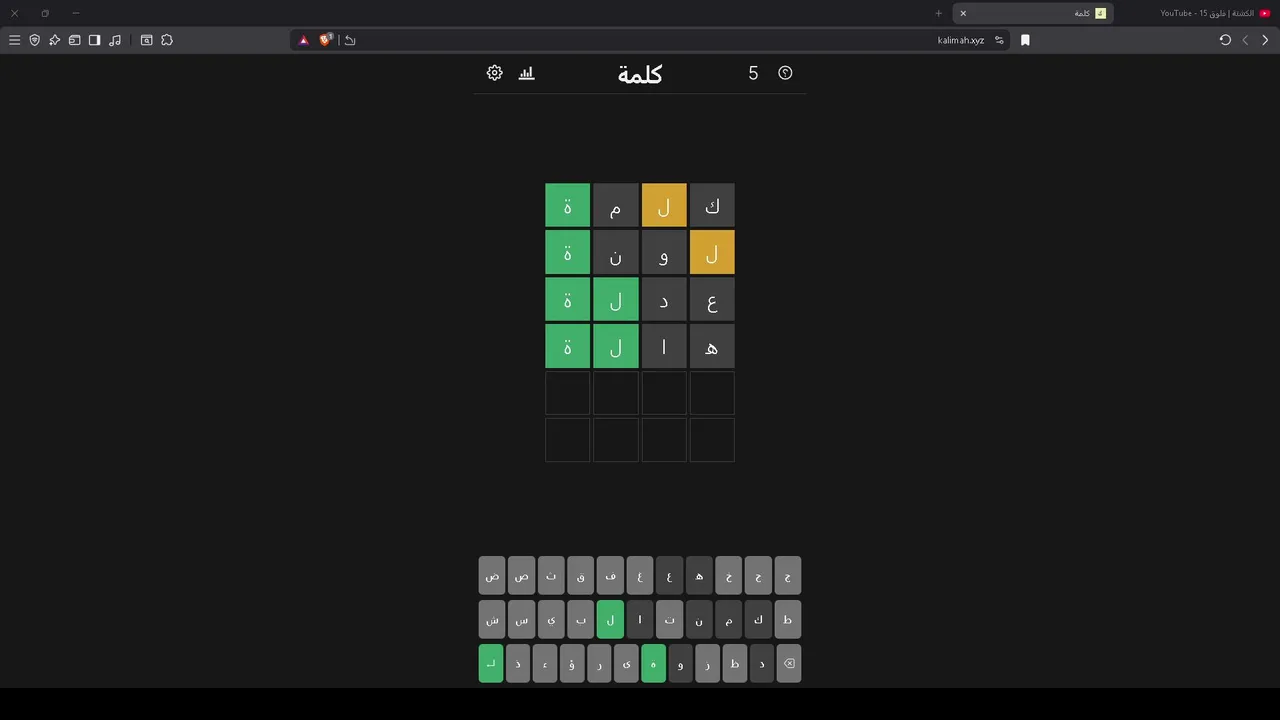Tap the ن key on the keyboard
Image resolution: width=1280 pixels, height=720 pixels.
point(699,619)
